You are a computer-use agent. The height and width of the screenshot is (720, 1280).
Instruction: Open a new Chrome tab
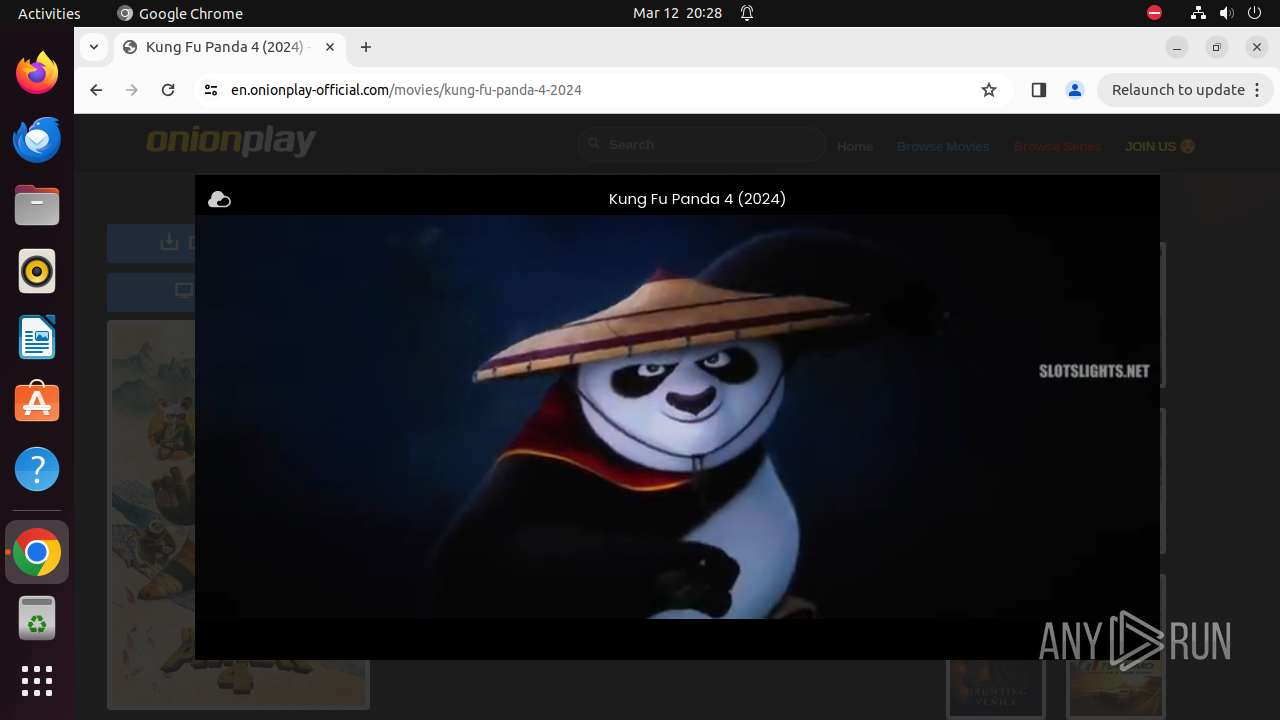pos(366,47)
